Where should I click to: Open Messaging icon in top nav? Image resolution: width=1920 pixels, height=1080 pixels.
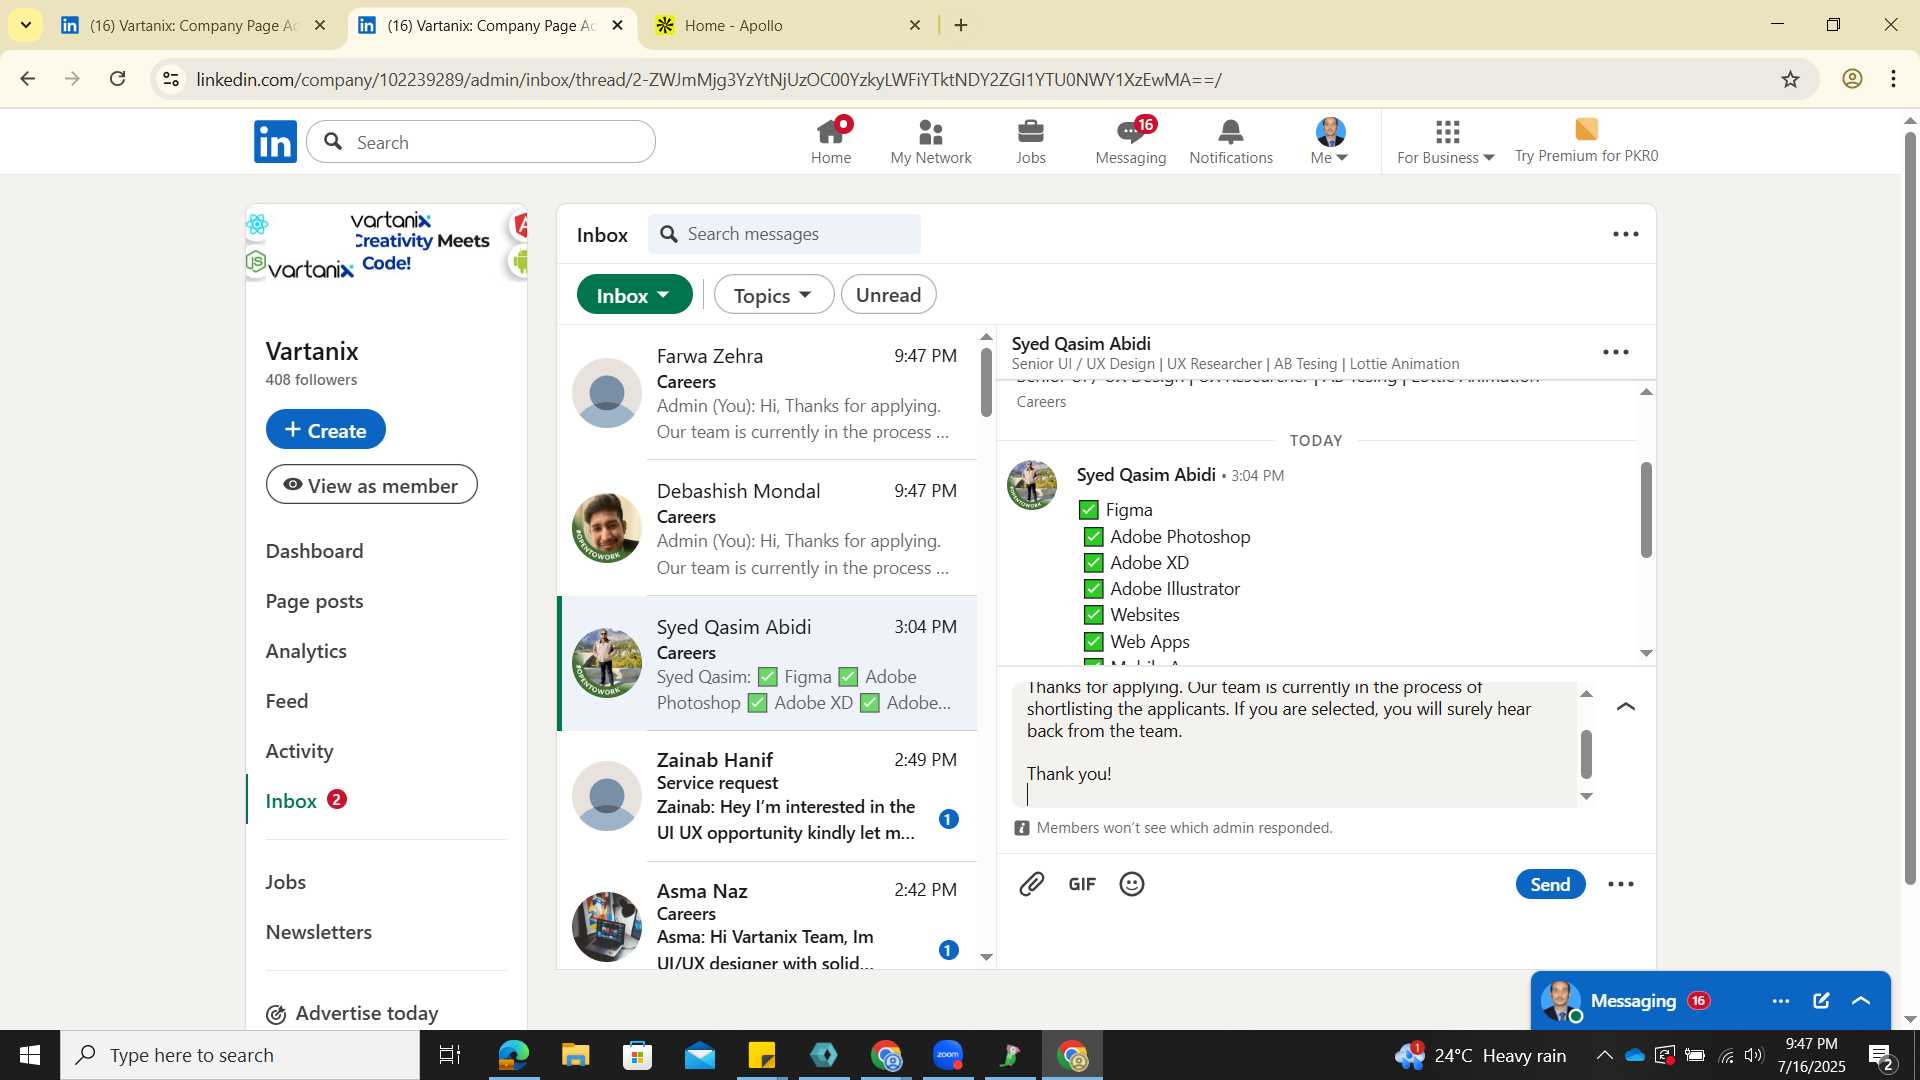(1131, 142)
